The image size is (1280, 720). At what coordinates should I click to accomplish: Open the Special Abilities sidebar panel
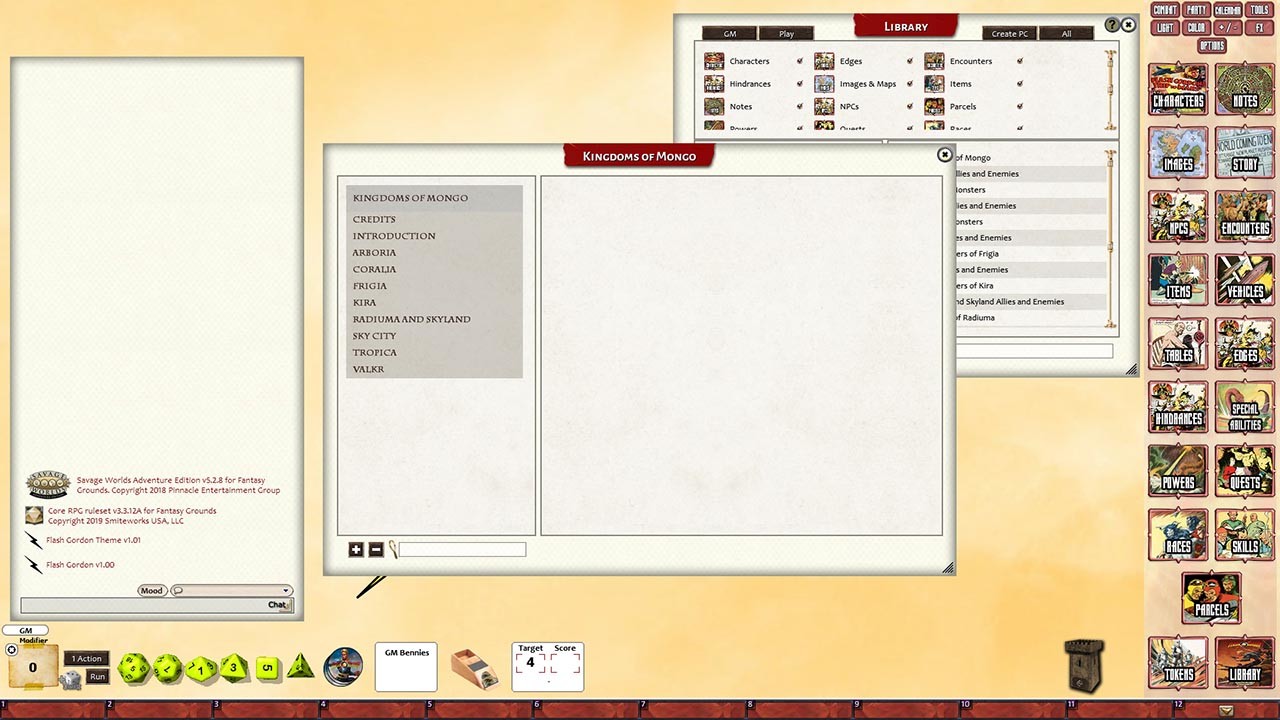click(1245, 408)
